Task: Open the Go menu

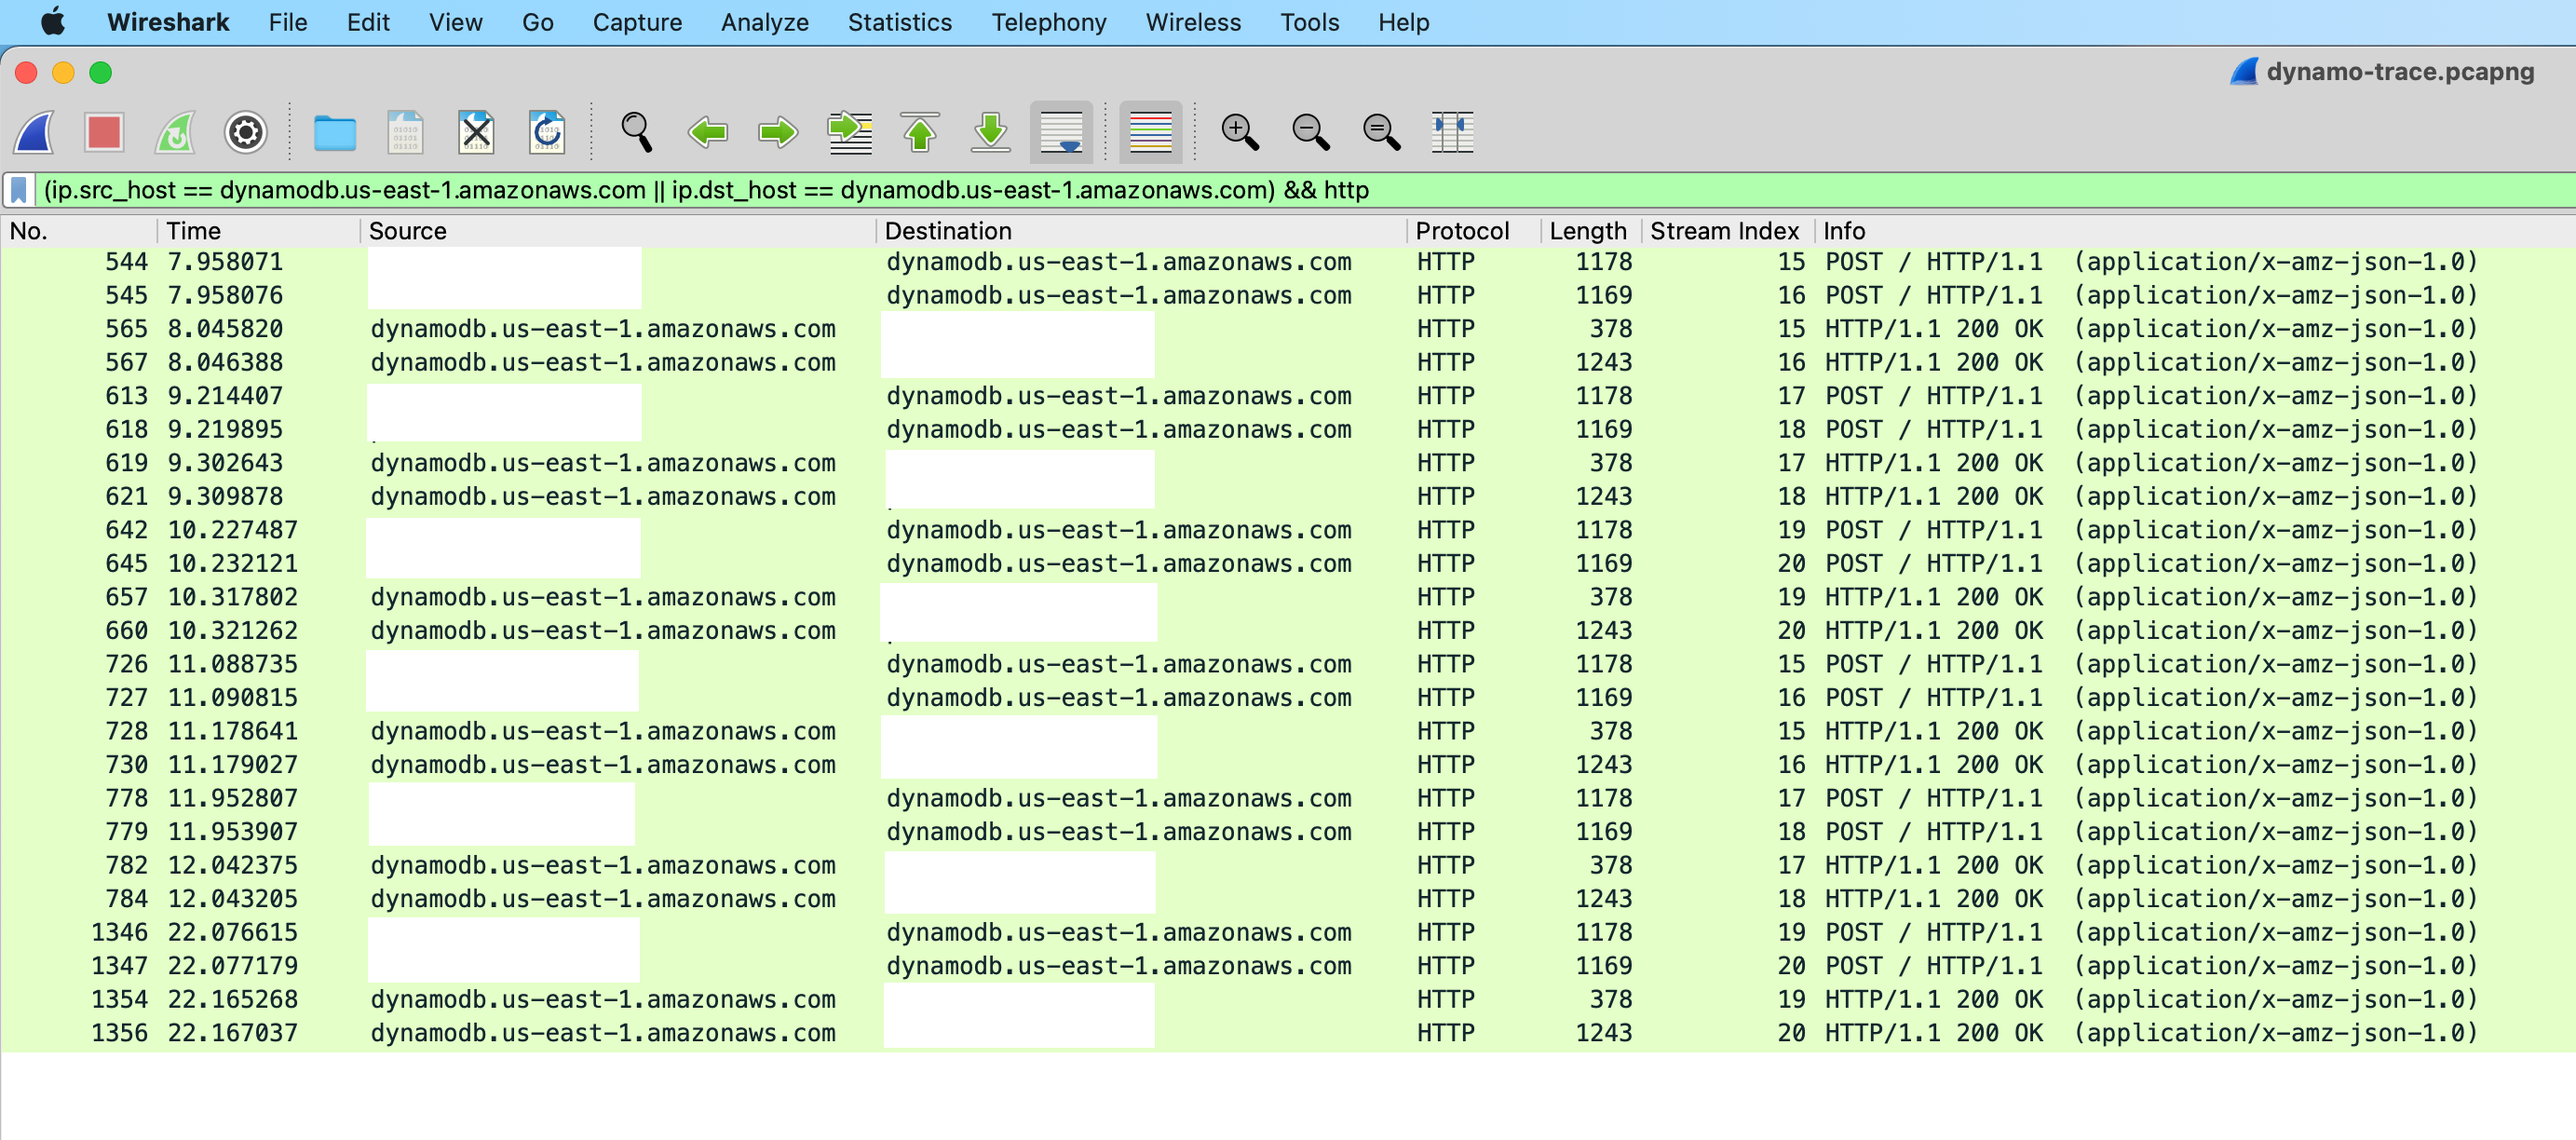Action: pyautogui.click(x=538, y=22)
